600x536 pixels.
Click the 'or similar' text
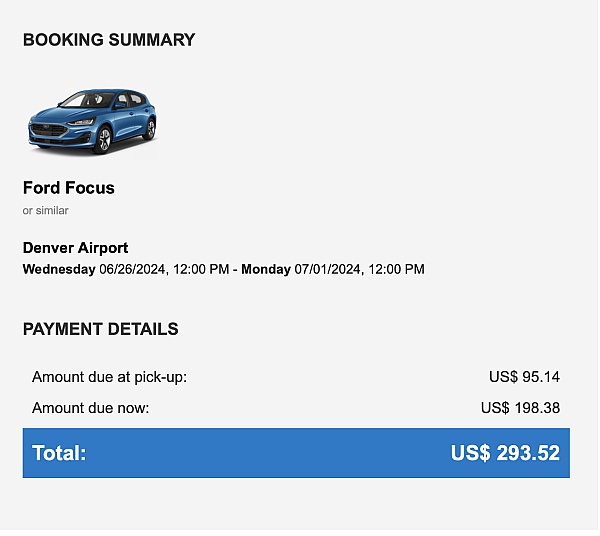pos(46,210)
